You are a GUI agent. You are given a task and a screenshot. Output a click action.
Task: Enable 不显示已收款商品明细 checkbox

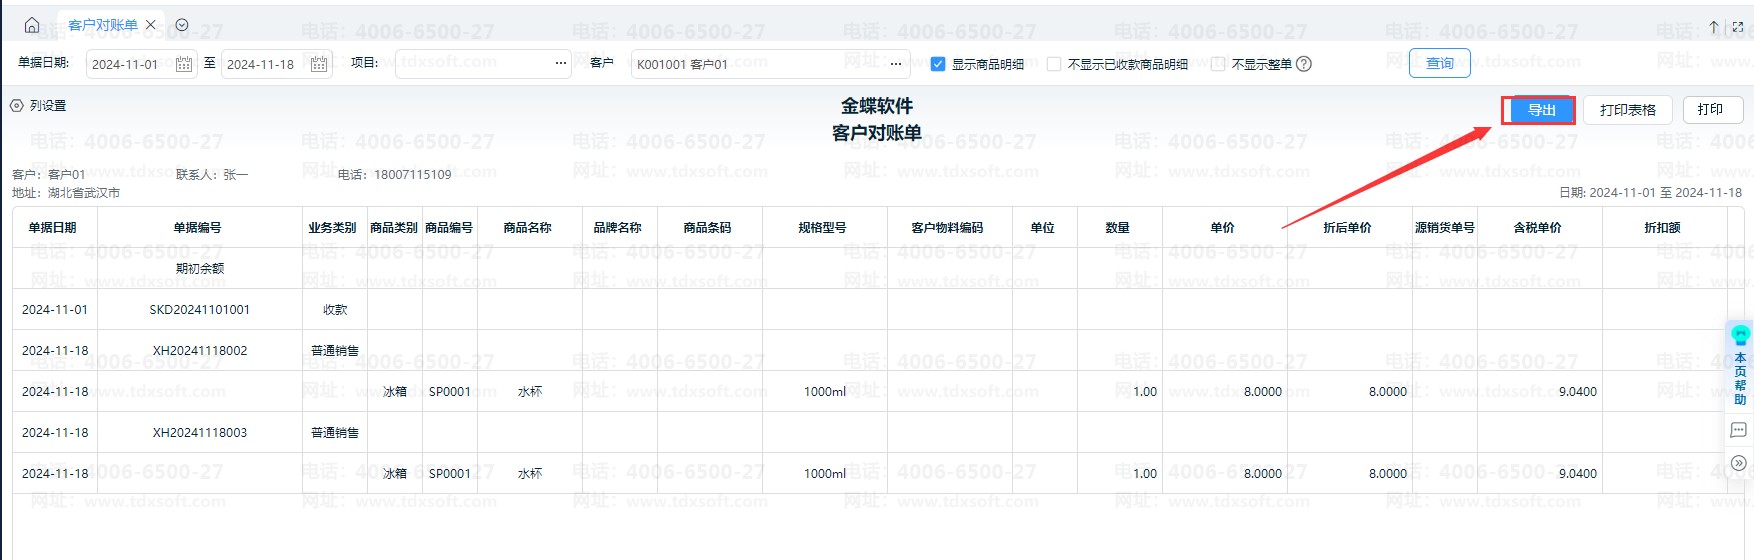1054,64
